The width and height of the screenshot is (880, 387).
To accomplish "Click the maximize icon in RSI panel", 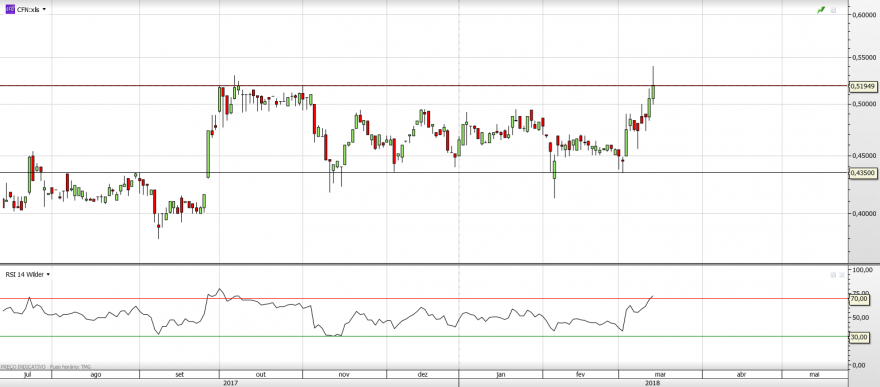I will point(833,275).
